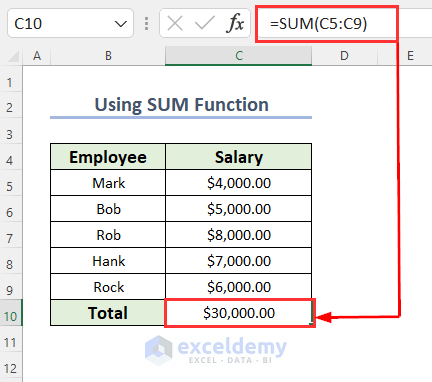Select the Rock cell
This screenshot has height=382, width=432.
pos(108,287)
